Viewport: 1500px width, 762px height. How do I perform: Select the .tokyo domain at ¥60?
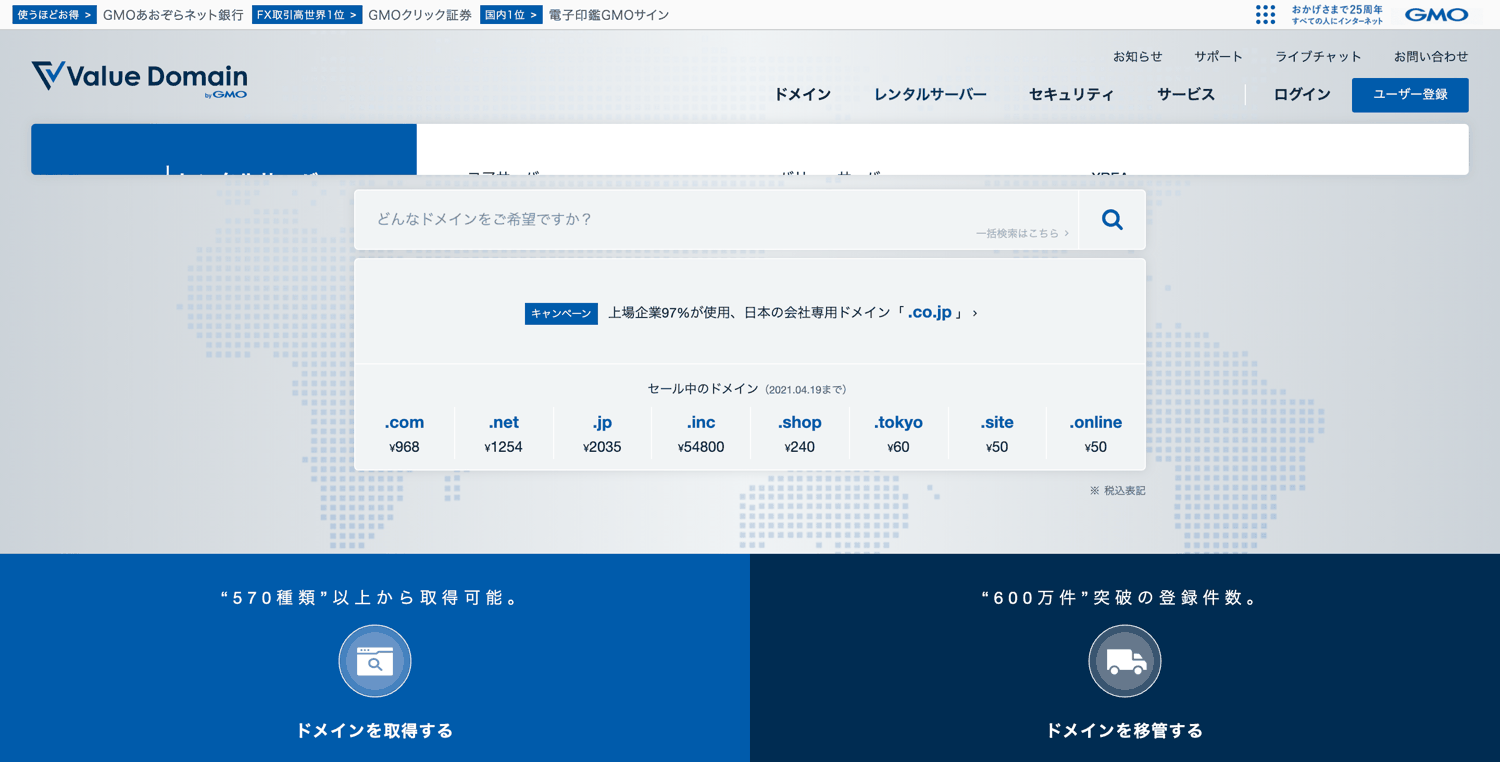[x=898, y=434]
